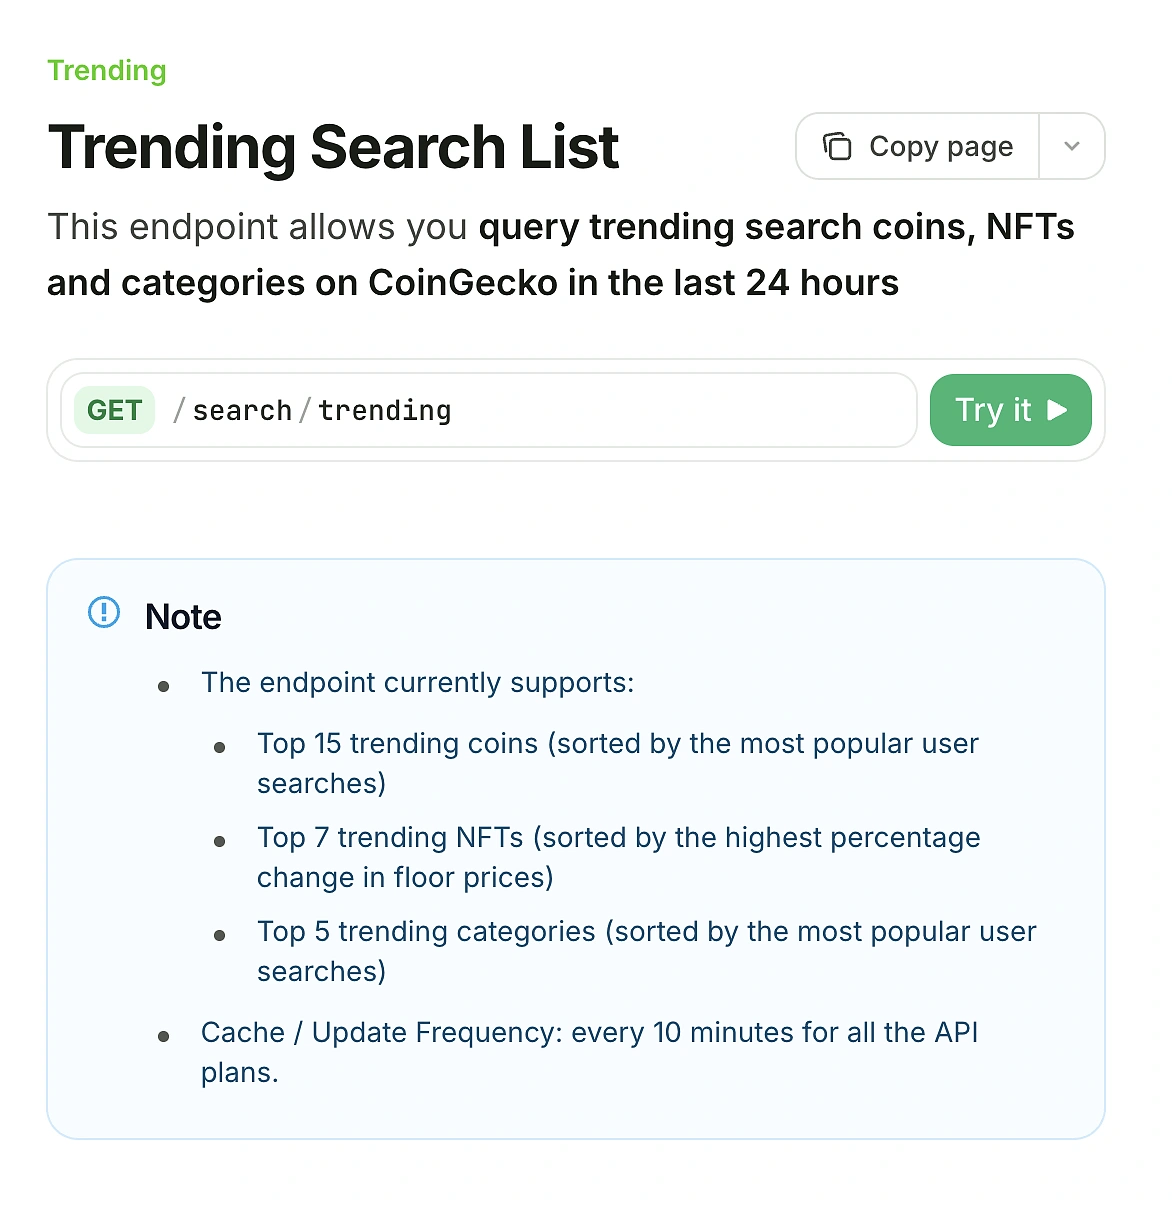Expand the Copy page chevron dropdown
This screenshot has width=1172, height=1208.
(x=1072, y=147)
